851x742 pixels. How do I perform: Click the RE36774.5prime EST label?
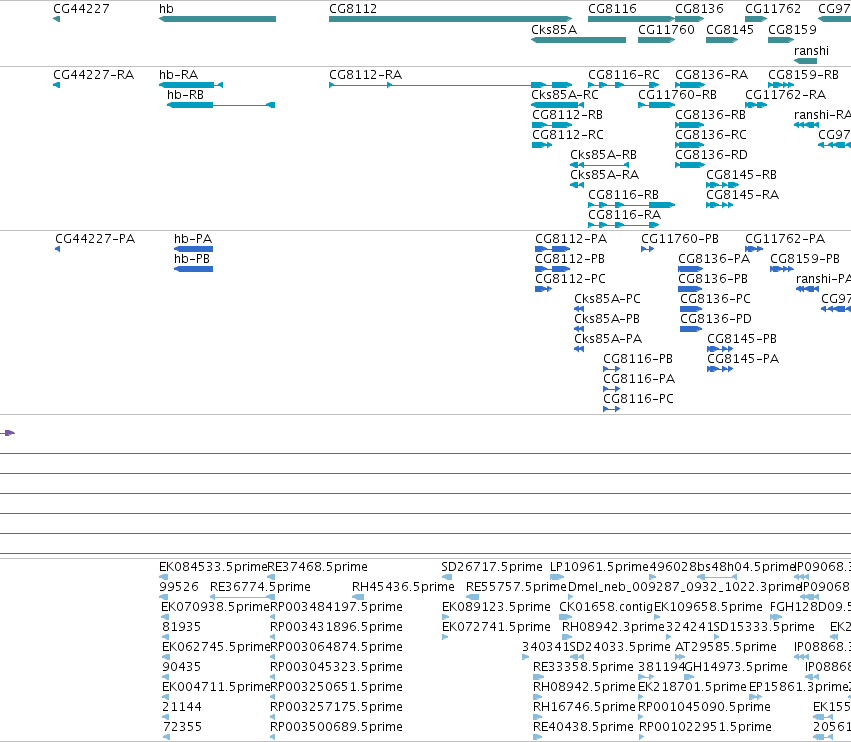pyautogui.click(x=260, y=587)
